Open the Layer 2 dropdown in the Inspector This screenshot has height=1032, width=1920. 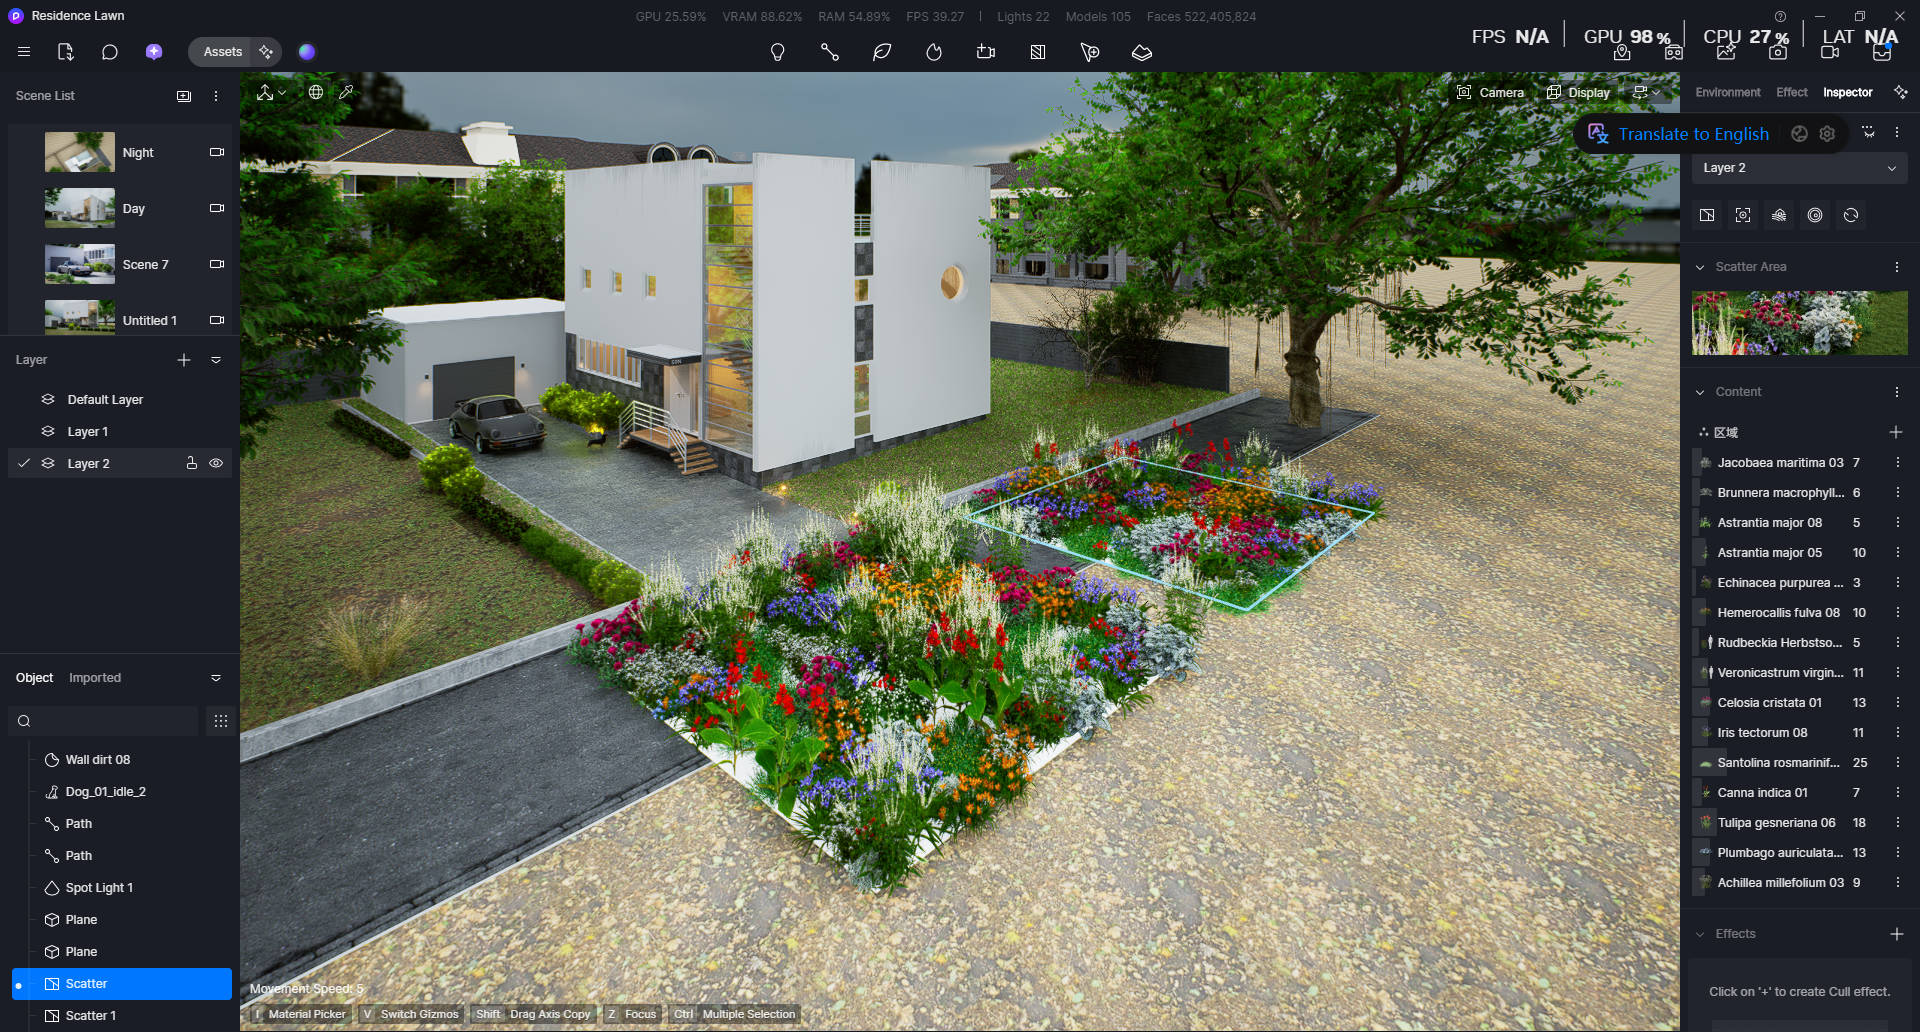click(x=1799, y=168)
